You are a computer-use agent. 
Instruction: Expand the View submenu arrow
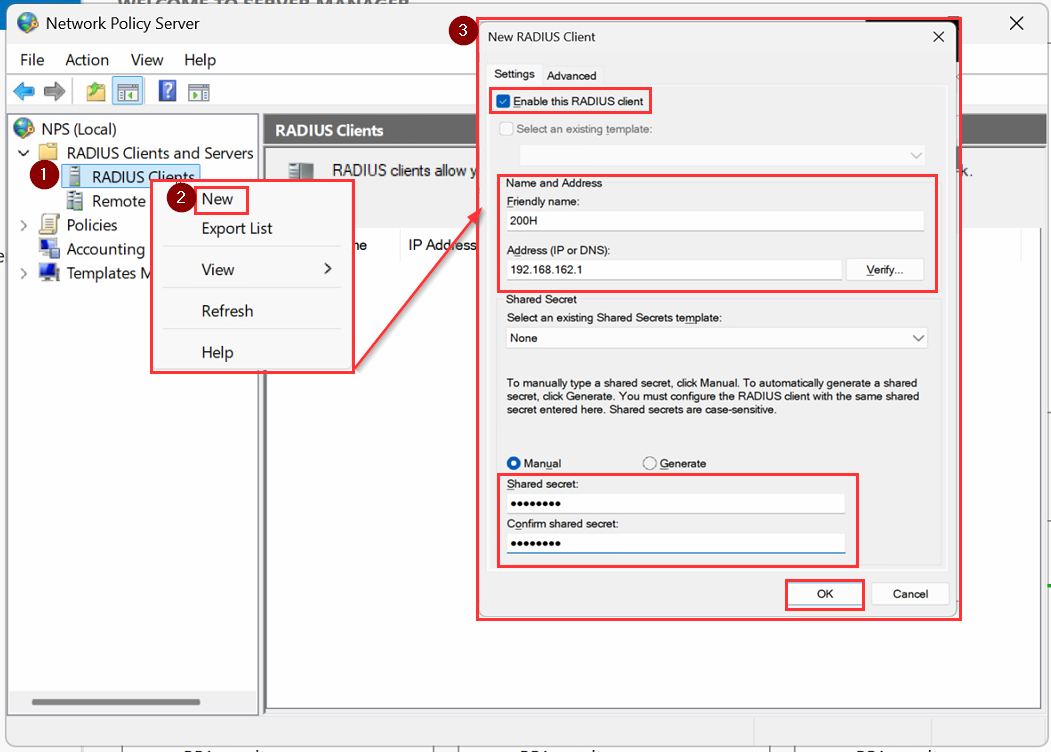(x=328, y=269)
